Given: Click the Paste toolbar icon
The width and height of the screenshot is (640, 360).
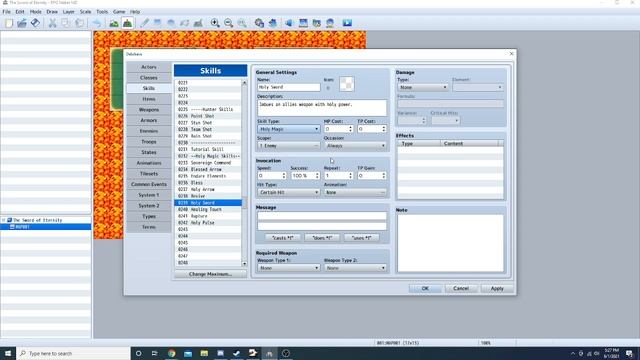Looking at the screenshot, I should (x=79, y=23).
